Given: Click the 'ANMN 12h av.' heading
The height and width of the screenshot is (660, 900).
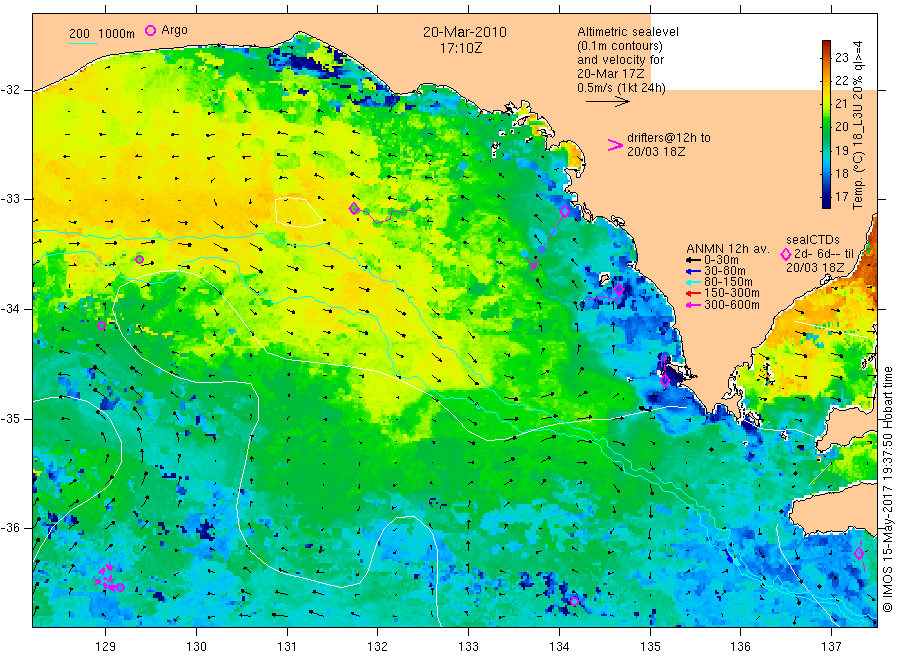Looking at the screenshot, I should pyautogui.click(x=728, y=249).
